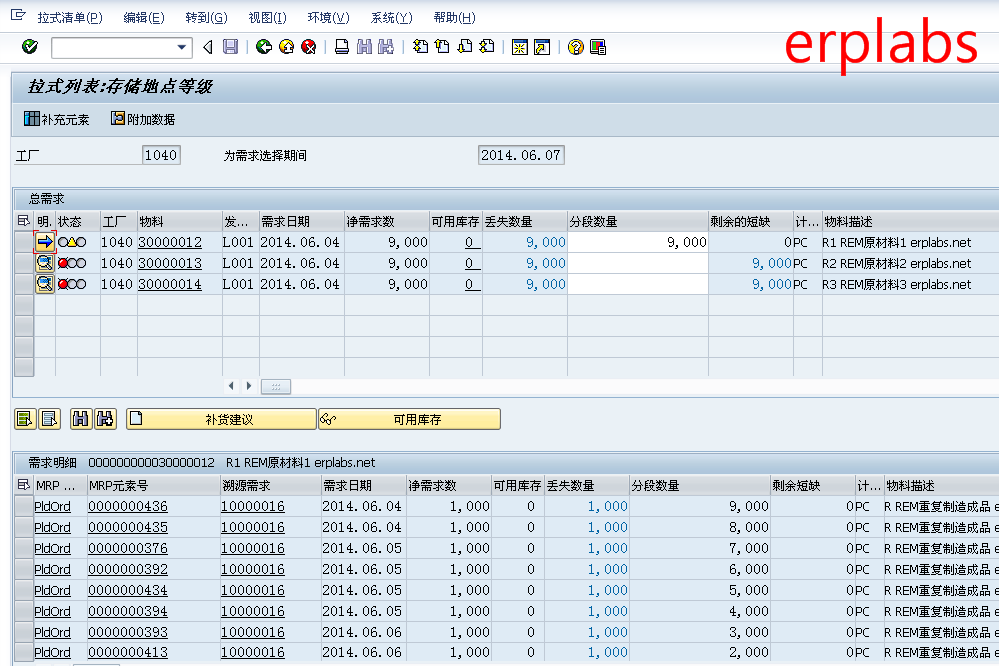Click the Print icon
The height and width of the screenshot is (666, 999).
click(x=340, y=47)
